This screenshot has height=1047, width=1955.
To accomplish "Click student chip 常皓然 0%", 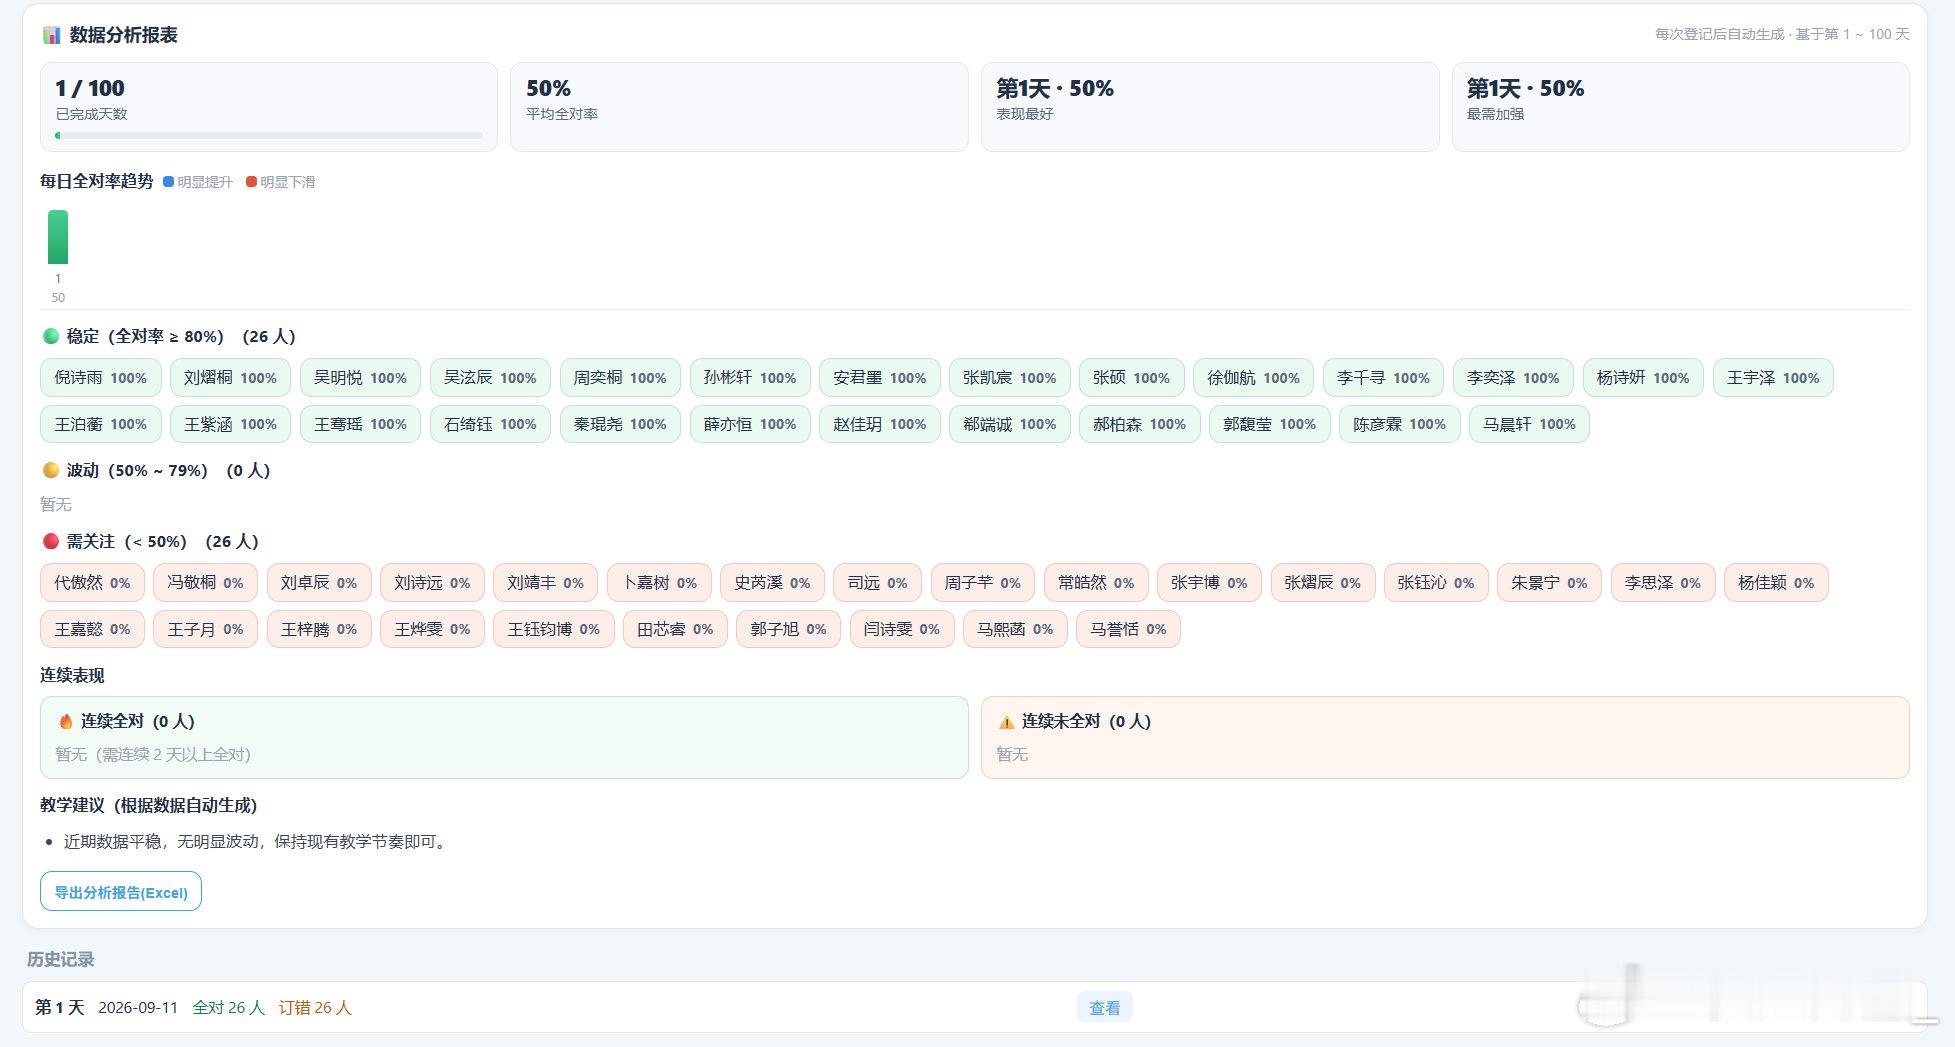I will (x=1097, y=583).
